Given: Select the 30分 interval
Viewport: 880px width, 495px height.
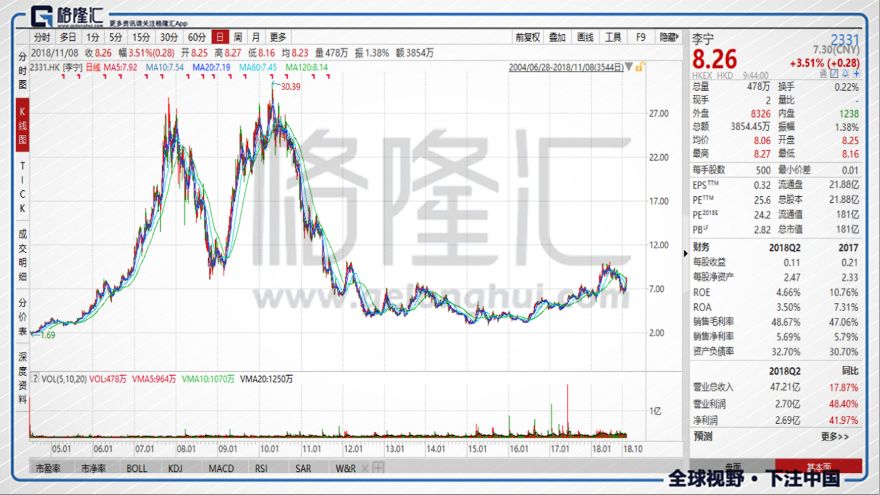Looking at the screenshot, I should pos(169,37).
